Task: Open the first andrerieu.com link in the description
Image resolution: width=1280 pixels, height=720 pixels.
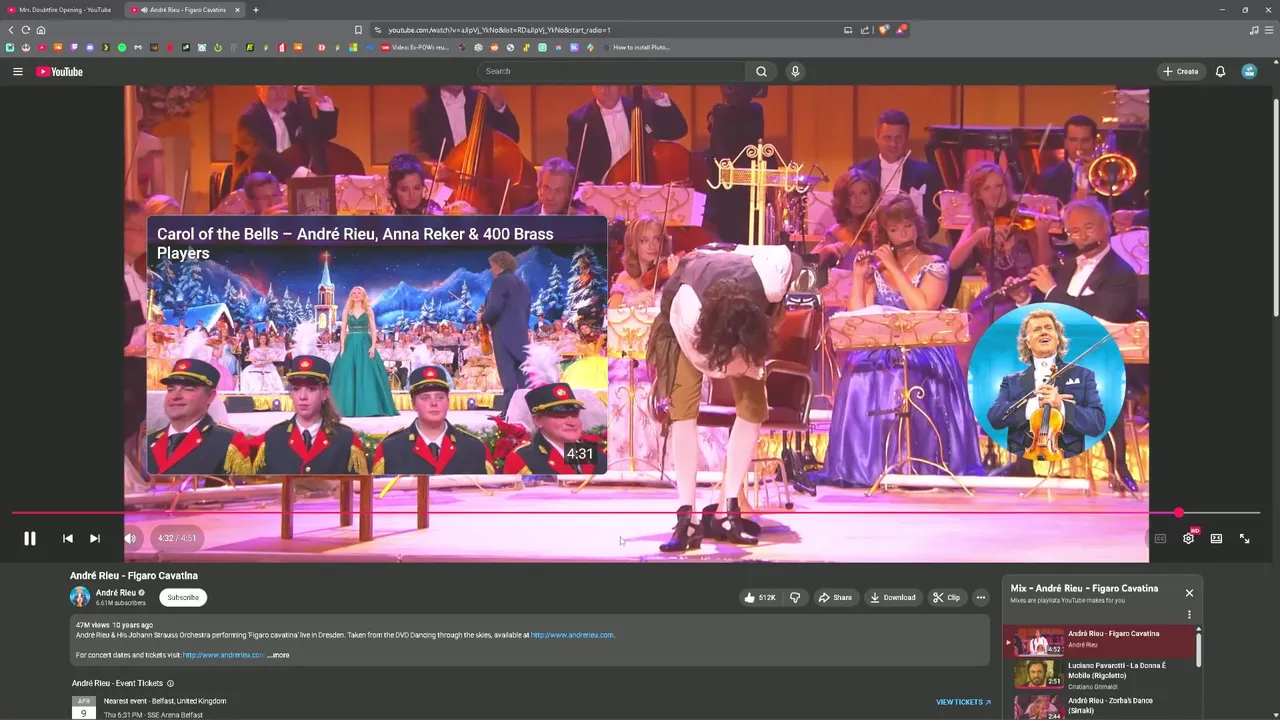Action: coord(572,635)
